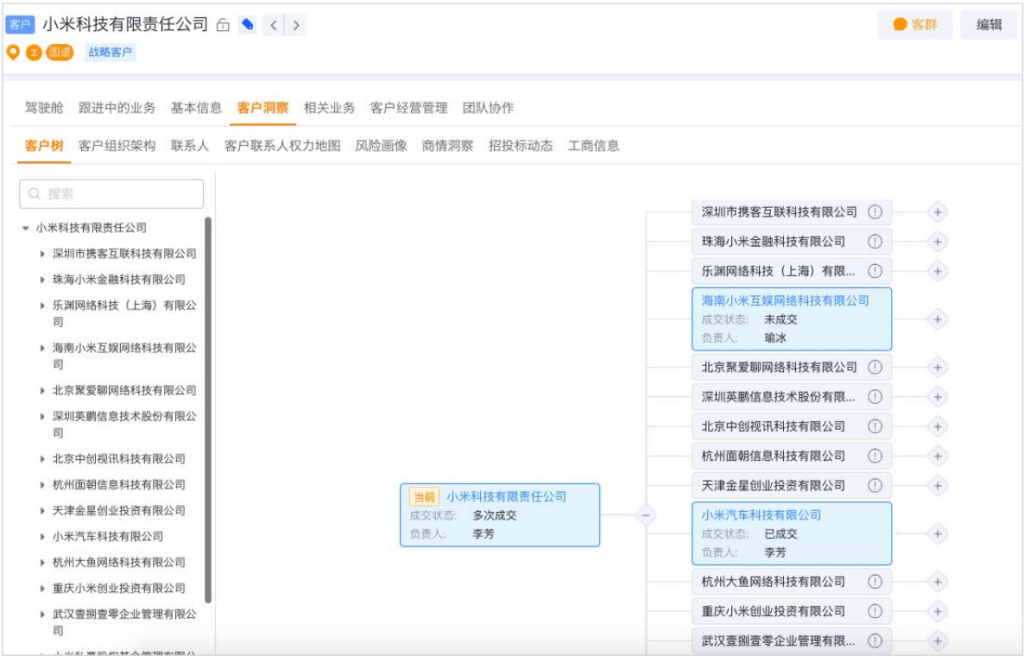Expand 小米汽车科技有限公司 in the left tree
Image resolution: width=1024 pixels, height=656 pixels.
click(x=42, y=537)
